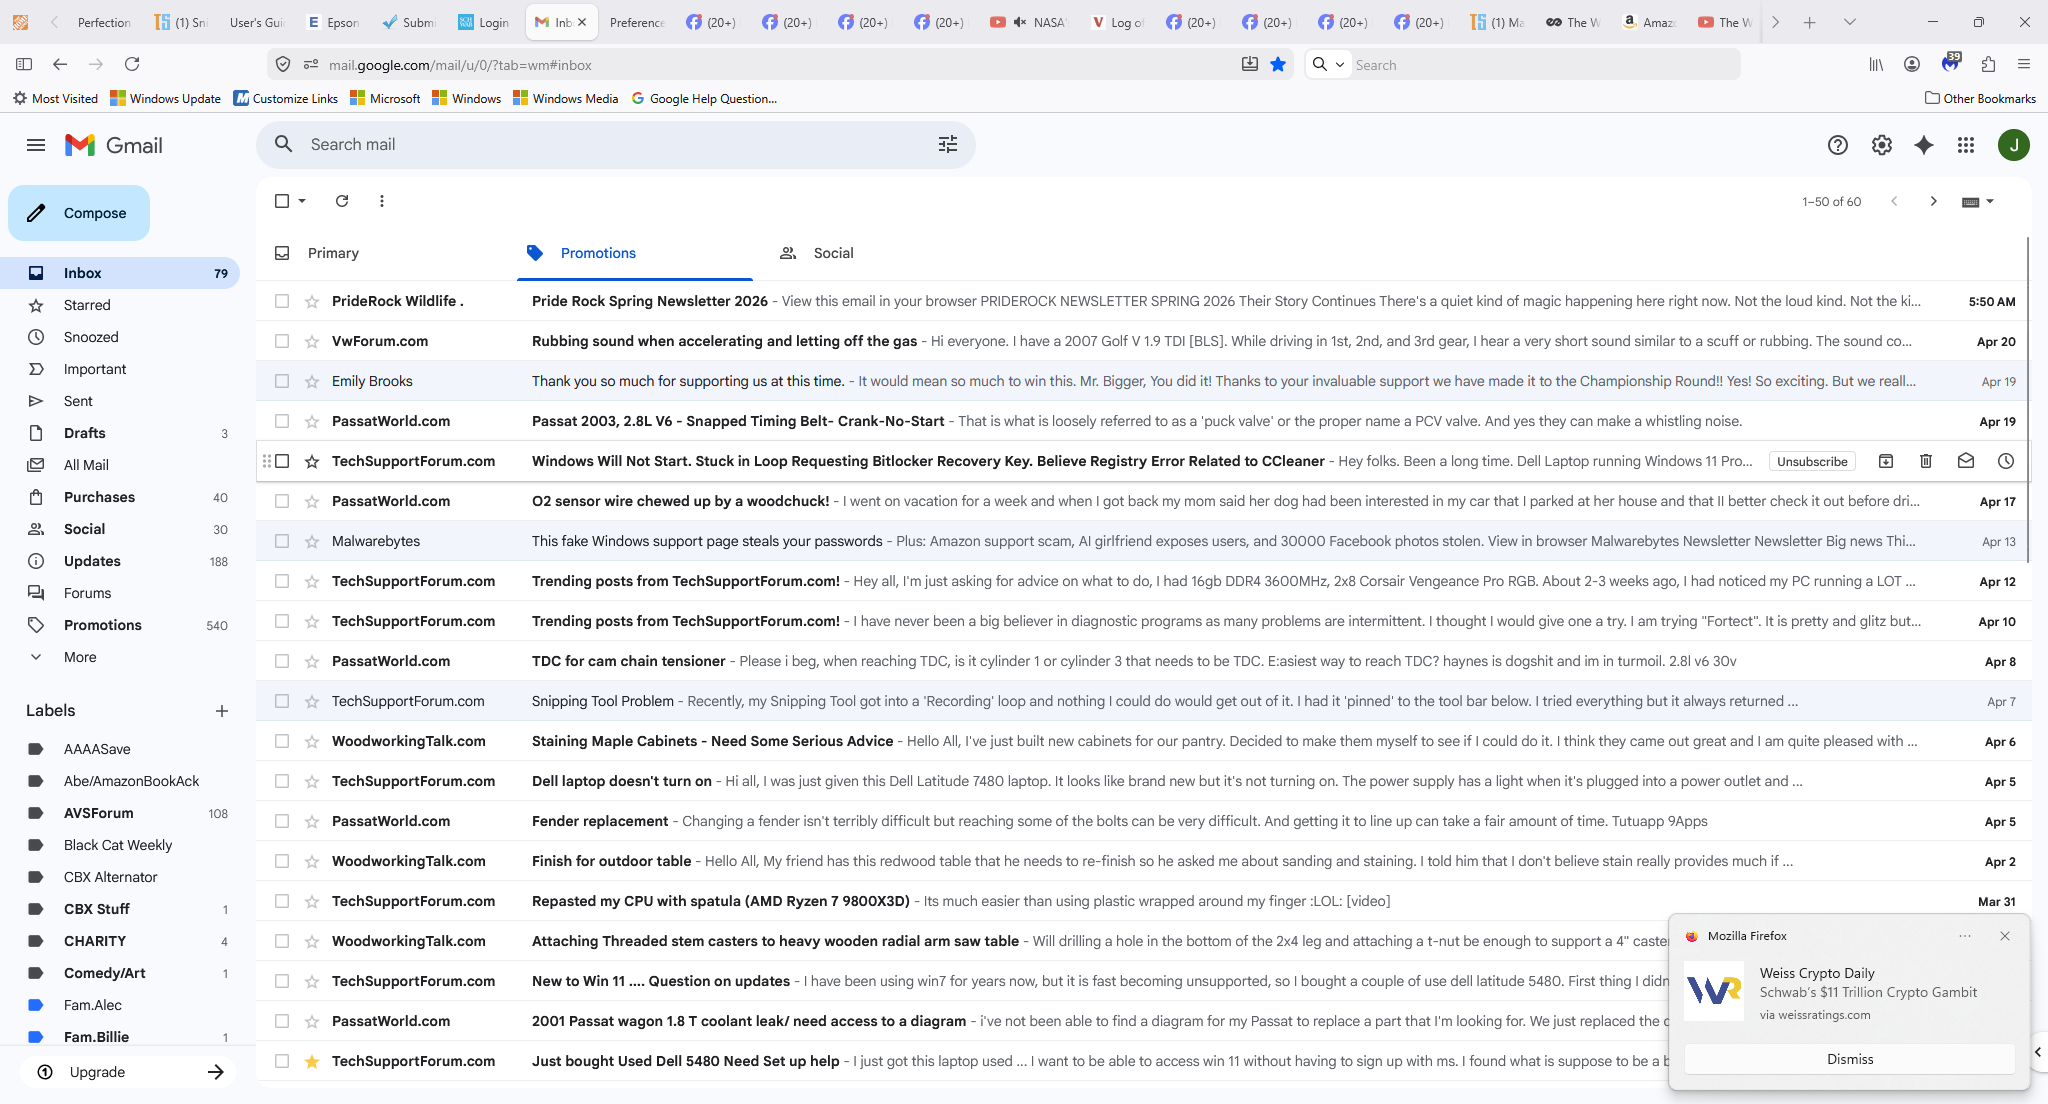Switch to the Primary tab
Viewport: 2048px width, 1104px height.
pyautogui.click(x=333, y=253)
